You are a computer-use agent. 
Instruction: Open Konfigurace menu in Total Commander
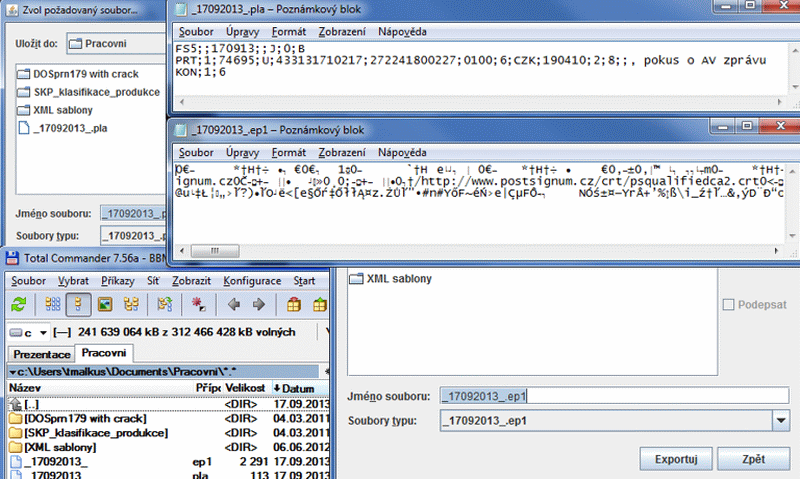click(x=252, y=281)
